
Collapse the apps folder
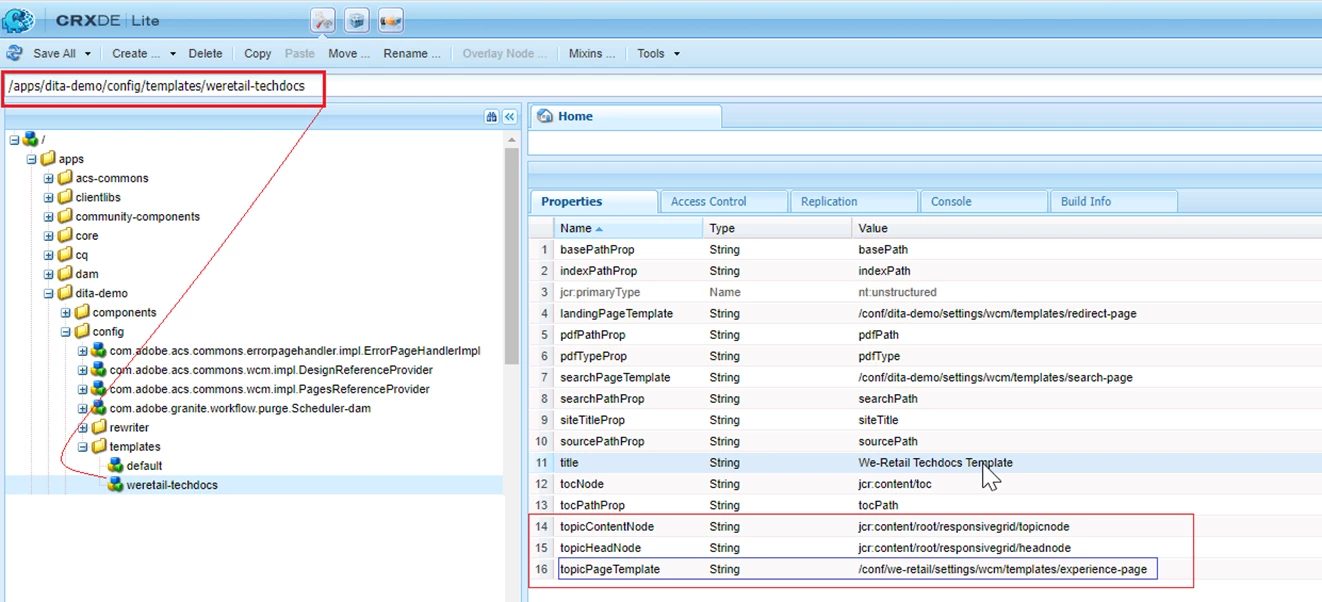pyautogui.click(x=31, y=158)
